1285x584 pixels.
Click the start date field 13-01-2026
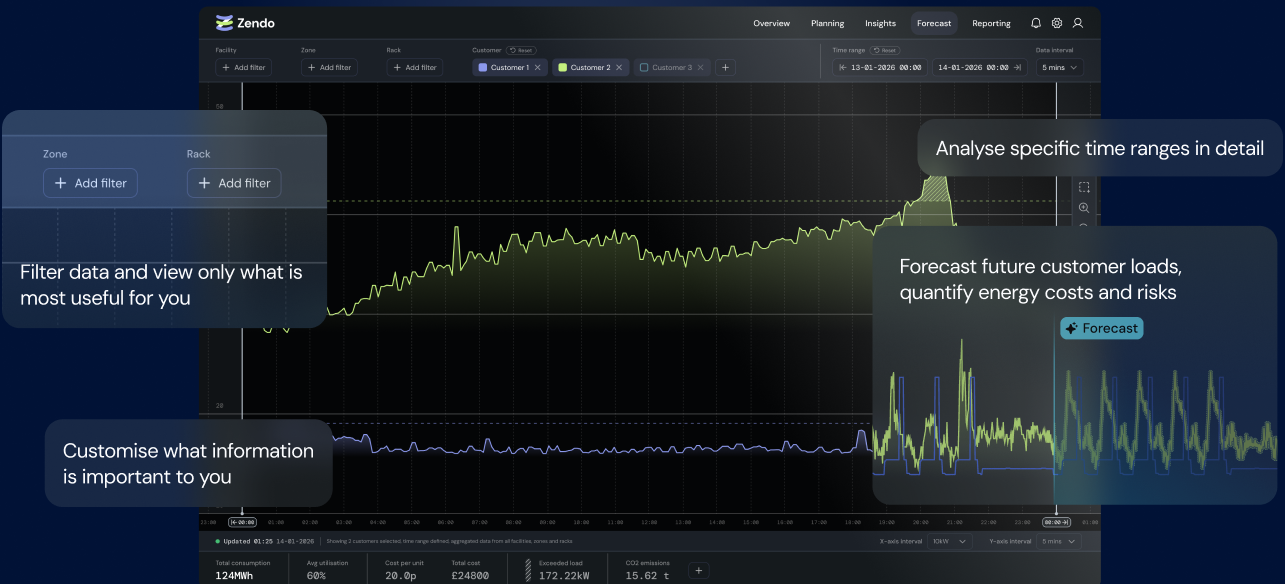click(880, 68)
